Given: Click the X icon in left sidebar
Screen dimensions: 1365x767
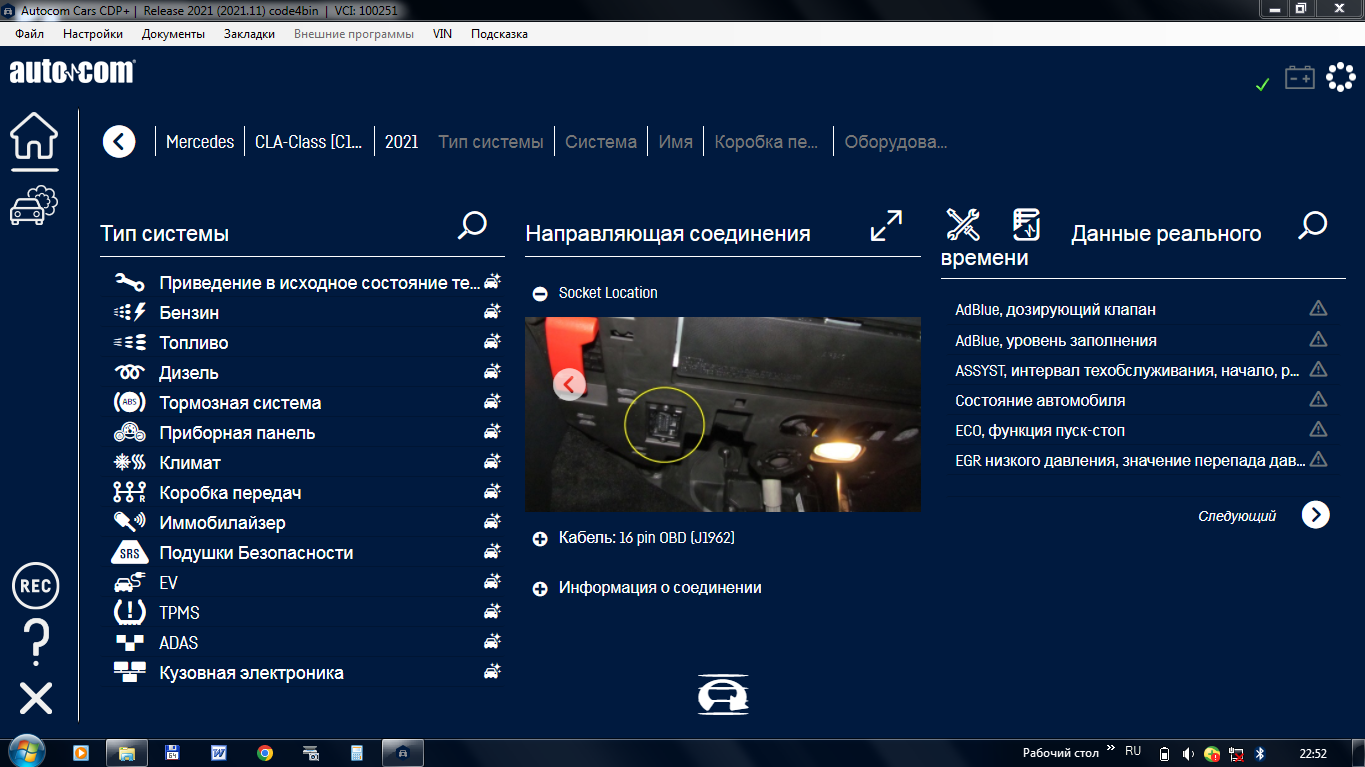Looking at the screenshot, I should pyautogui.click(x=36, y=698).
